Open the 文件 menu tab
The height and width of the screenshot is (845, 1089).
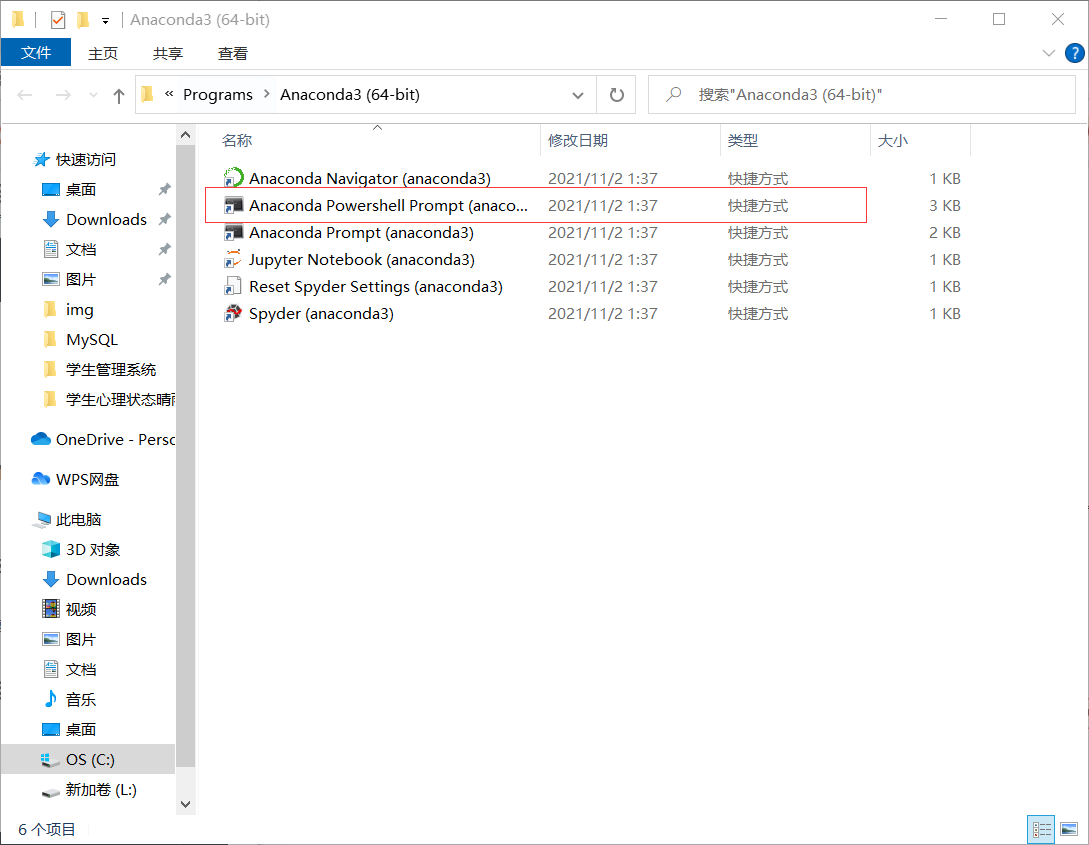[x=36, y=53]
